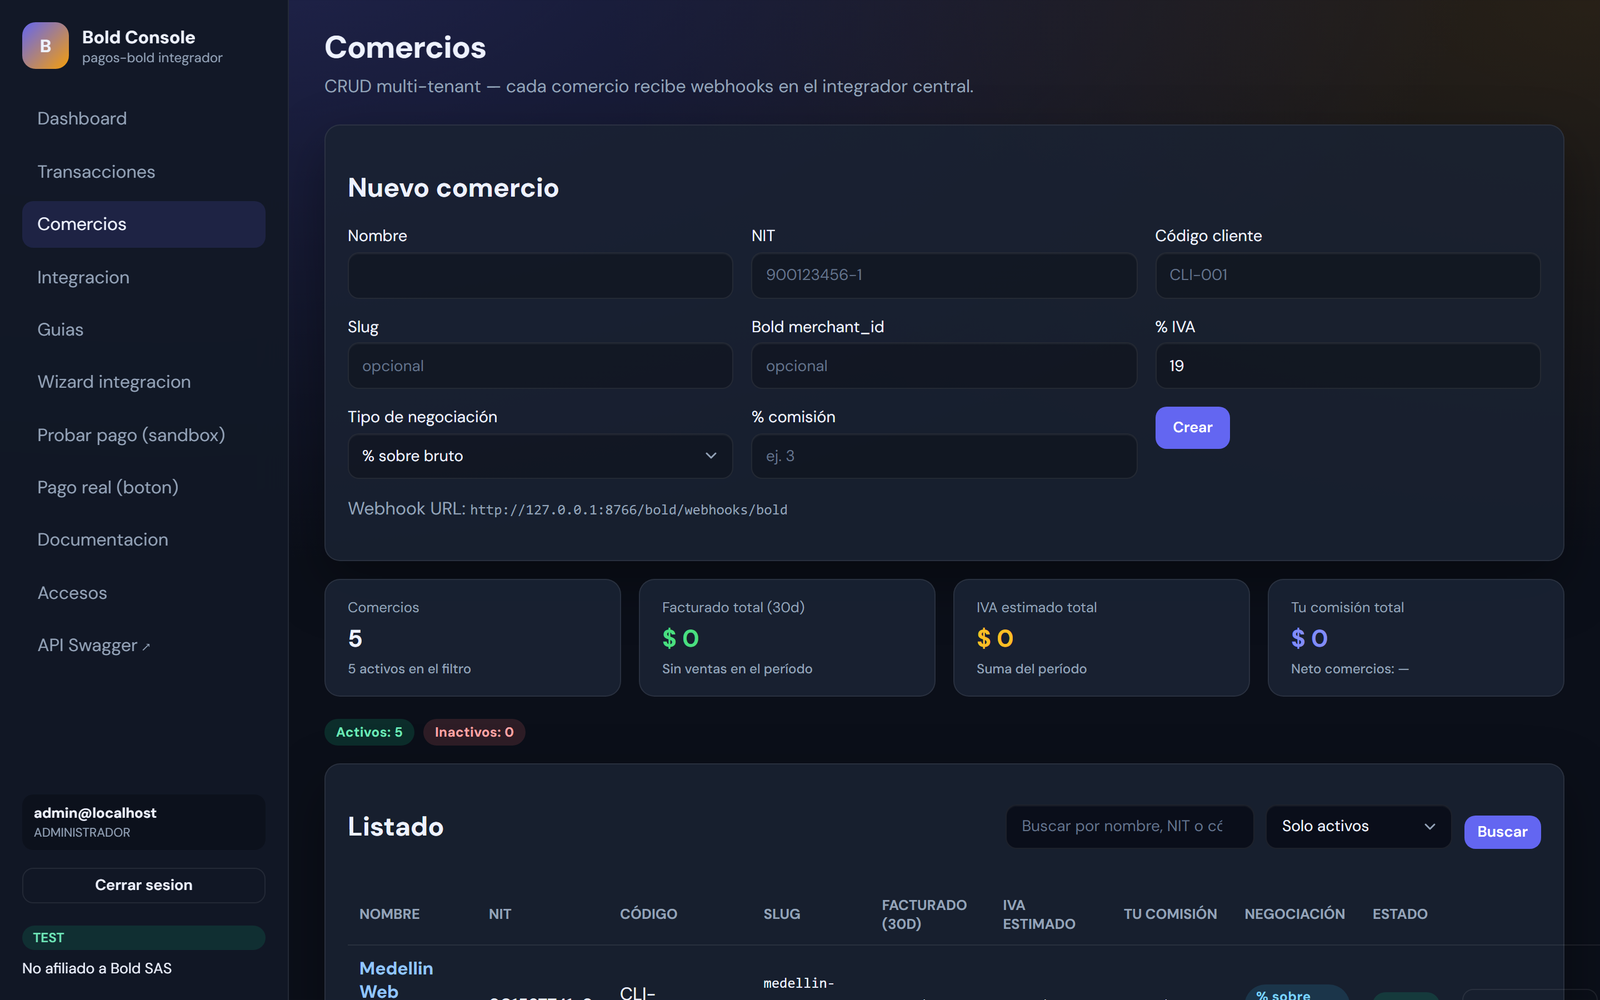The height and width of the screenshot is (1000, 1600).
Task: Click Cerrar sesion button
Action: click(143, 885)
